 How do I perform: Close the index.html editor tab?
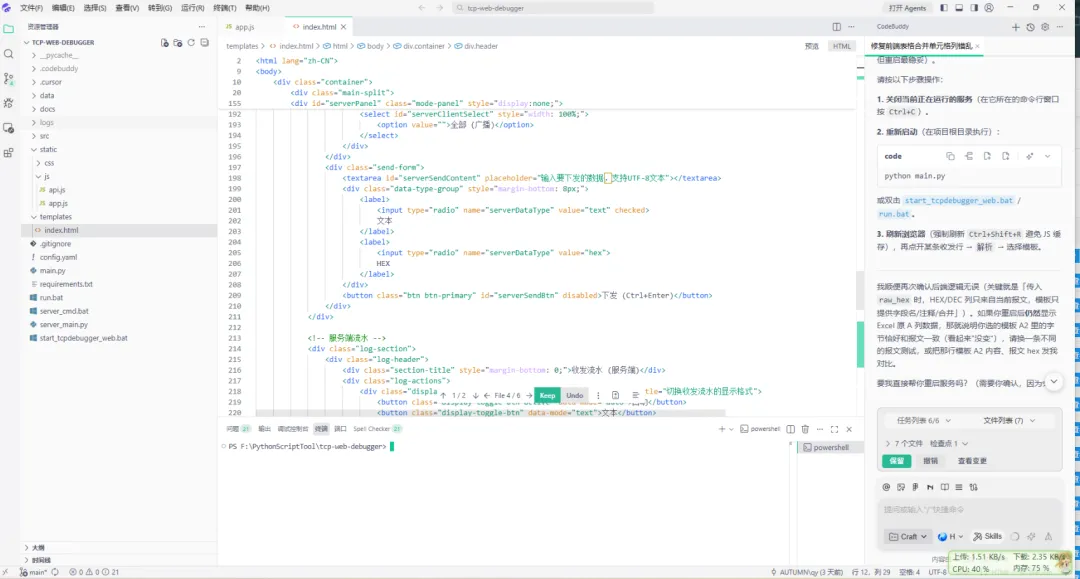point(343,27)
